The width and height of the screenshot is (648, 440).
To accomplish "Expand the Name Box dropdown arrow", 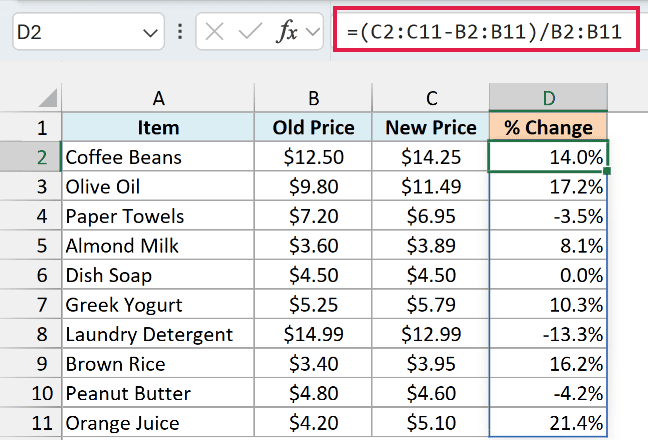I will pyautogui.click(x=150, y=33).
